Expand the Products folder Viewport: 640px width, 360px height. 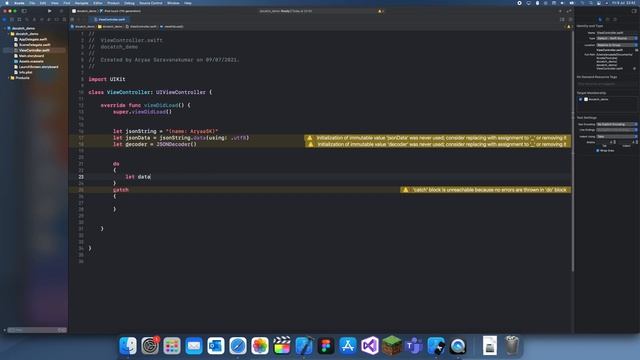tap(9, 78)
